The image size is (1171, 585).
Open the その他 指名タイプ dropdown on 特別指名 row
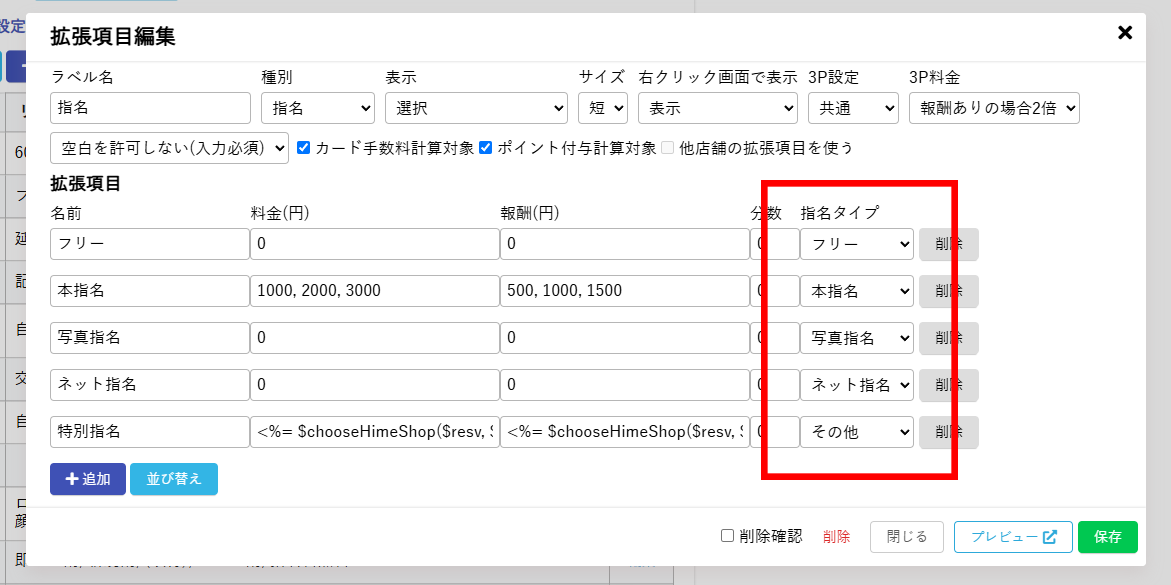coord(856,432)
